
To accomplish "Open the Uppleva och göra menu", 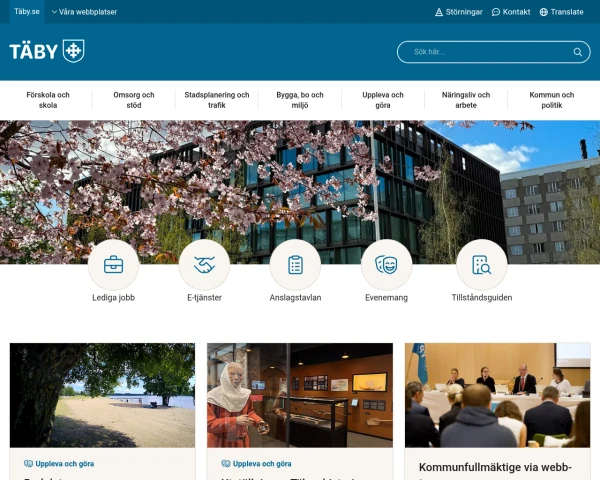I will 383,100.
